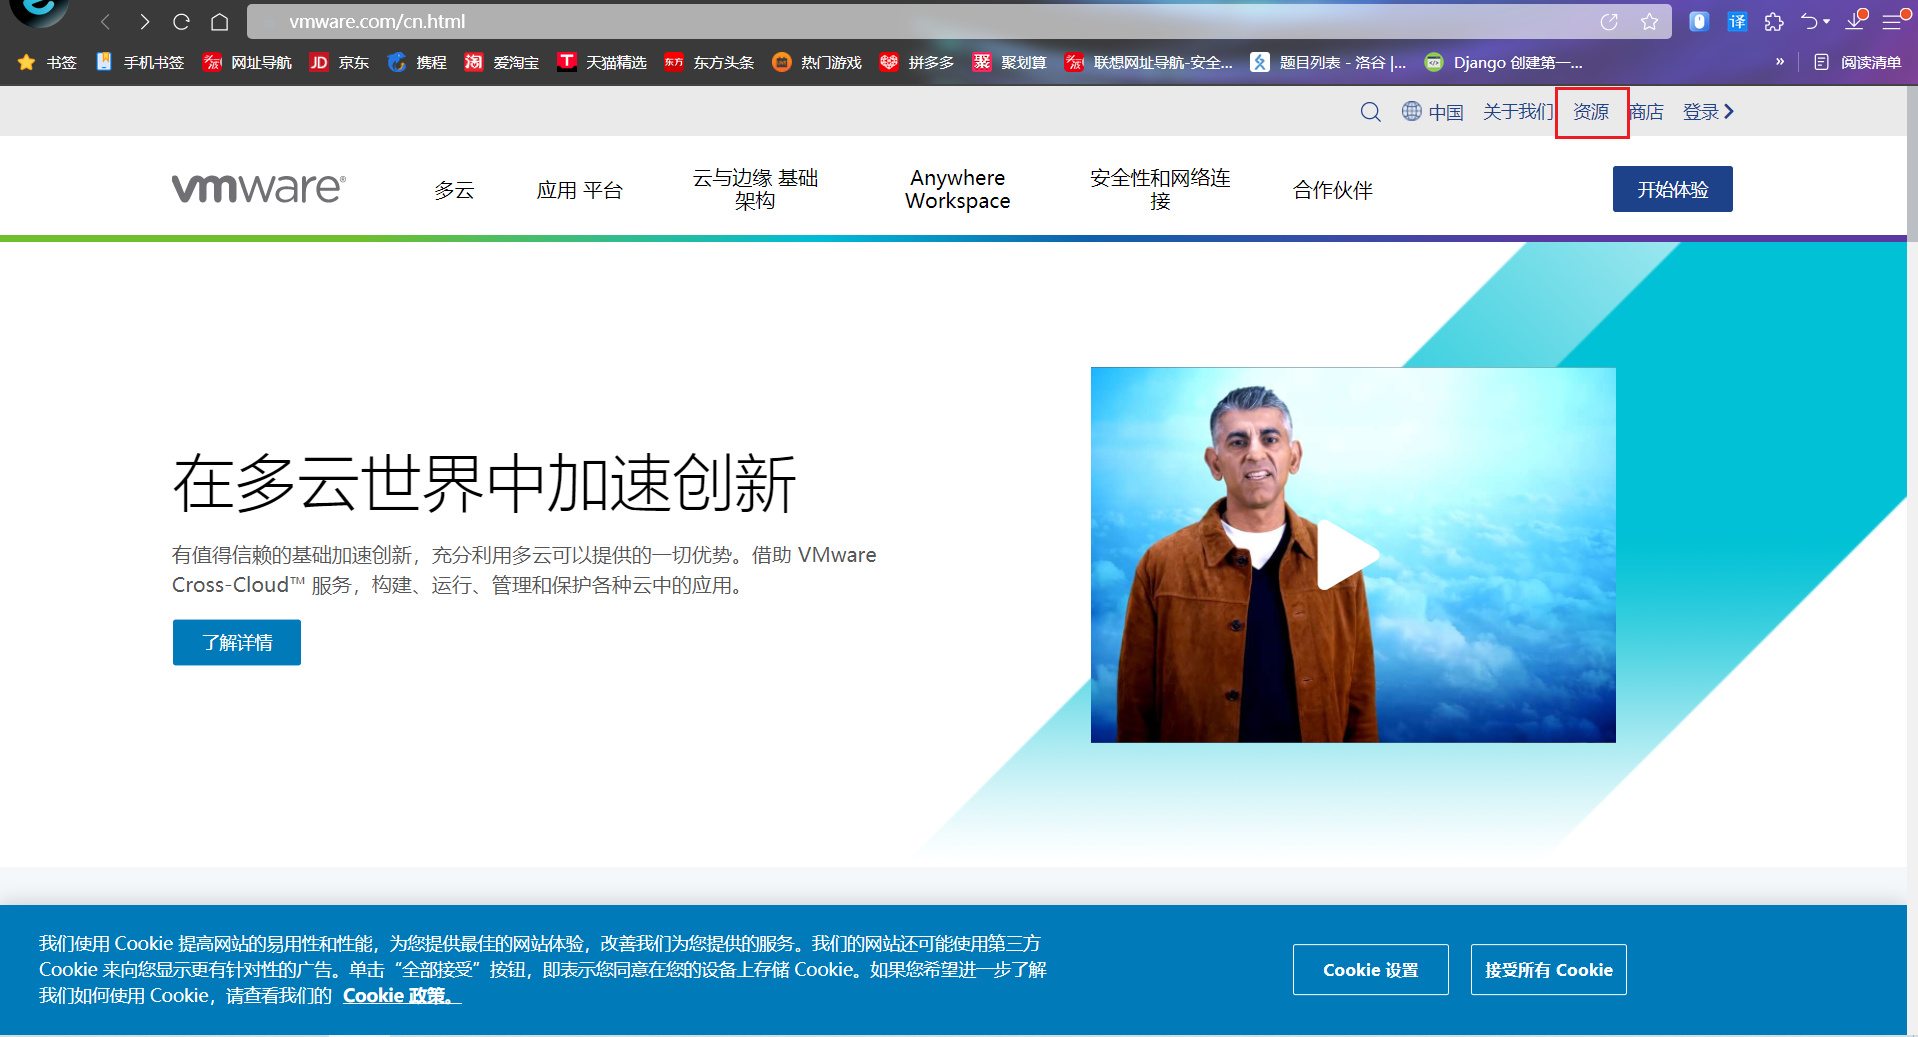Open the 题目列表 - 洛谷 bookmark
Screen dimensions: 1918x1037
point(1328,62)
